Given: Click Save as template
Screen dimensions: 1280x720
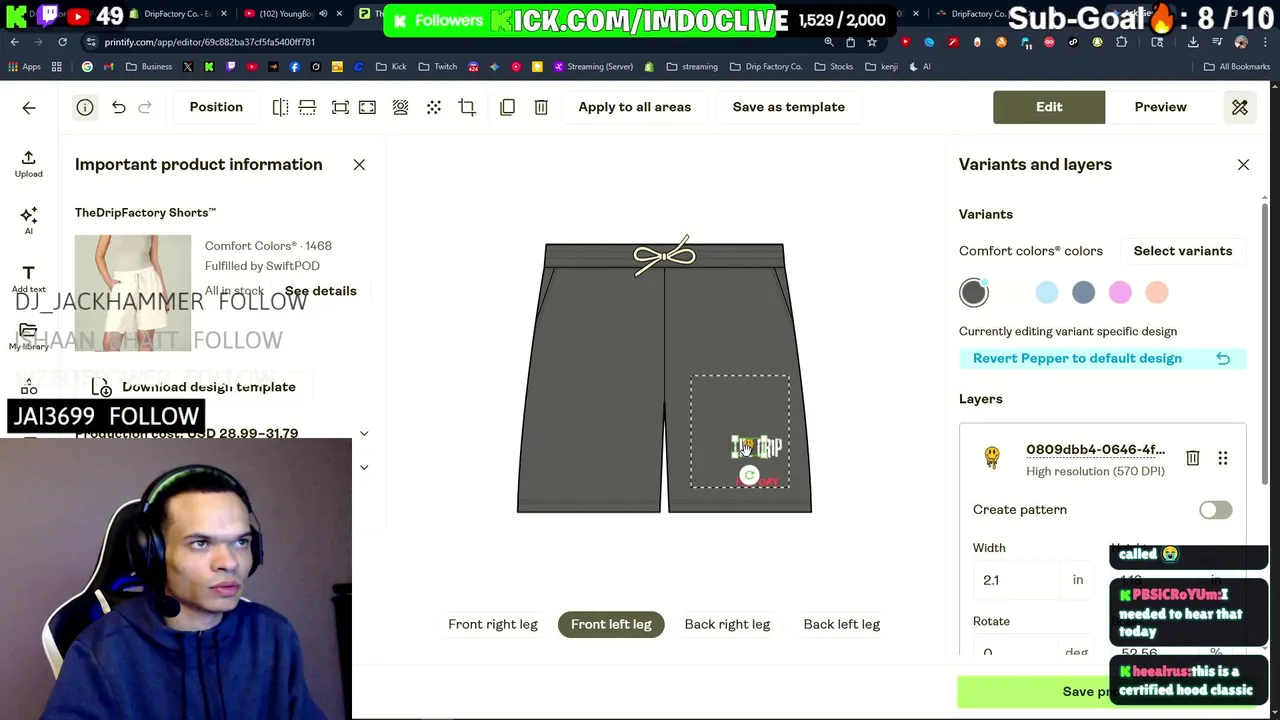Looking at the screenshot, I should pyautogui.click(x=789, y=107).
